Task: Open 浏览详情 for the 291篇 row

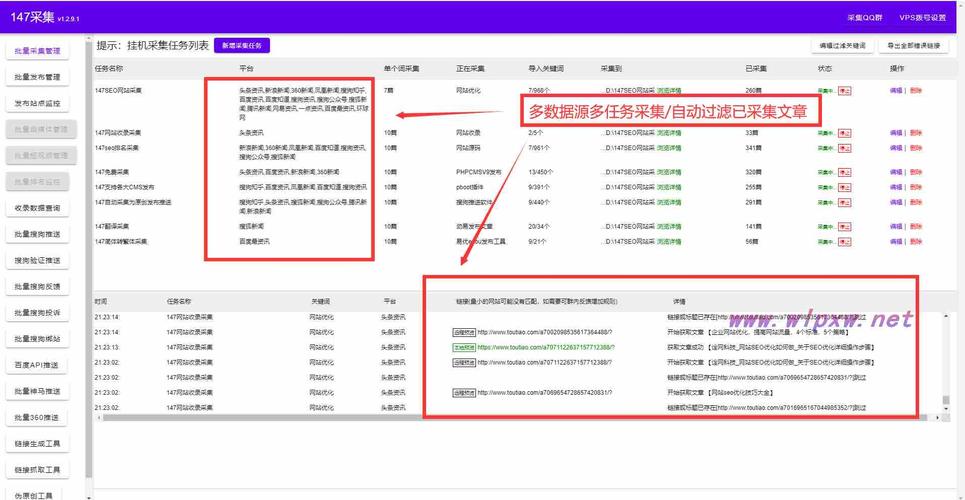Action: (x=669, y=202)
